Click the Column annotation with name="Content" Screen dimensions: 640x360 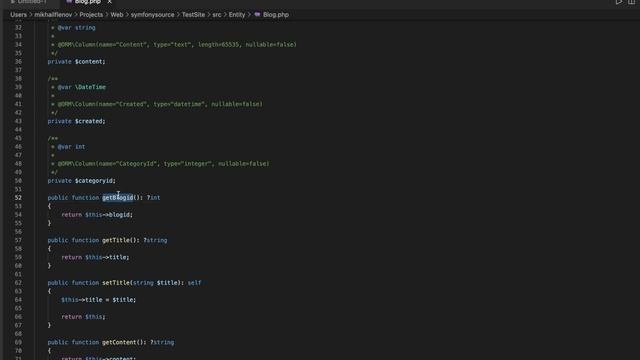tap(177, 44)
